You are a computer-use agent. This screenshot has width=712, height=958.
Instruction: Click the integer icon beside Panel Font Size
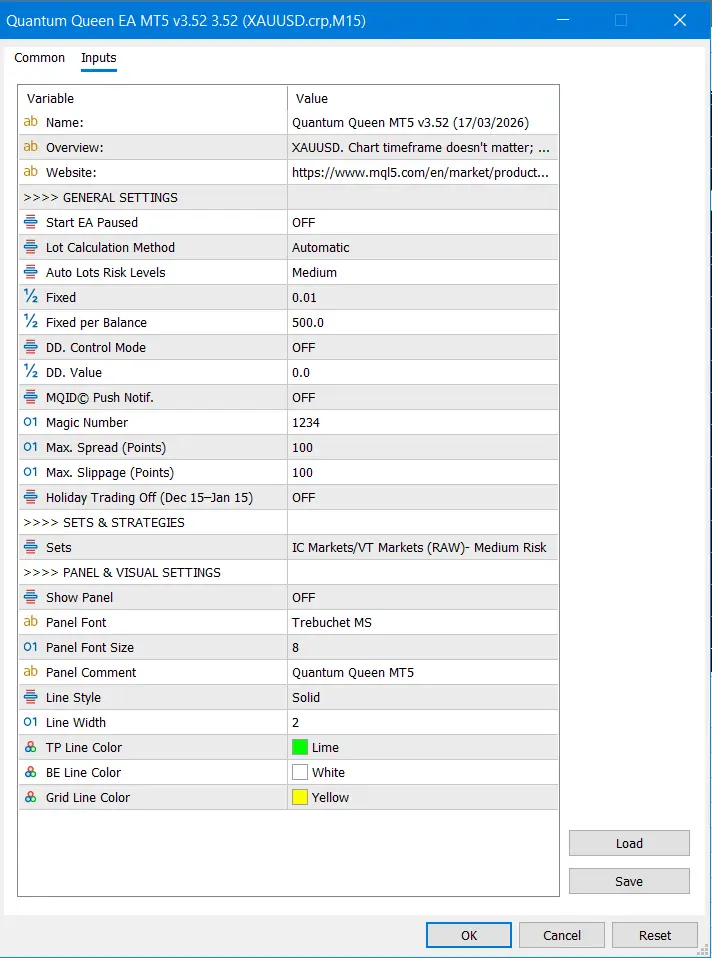click(31, 647)
